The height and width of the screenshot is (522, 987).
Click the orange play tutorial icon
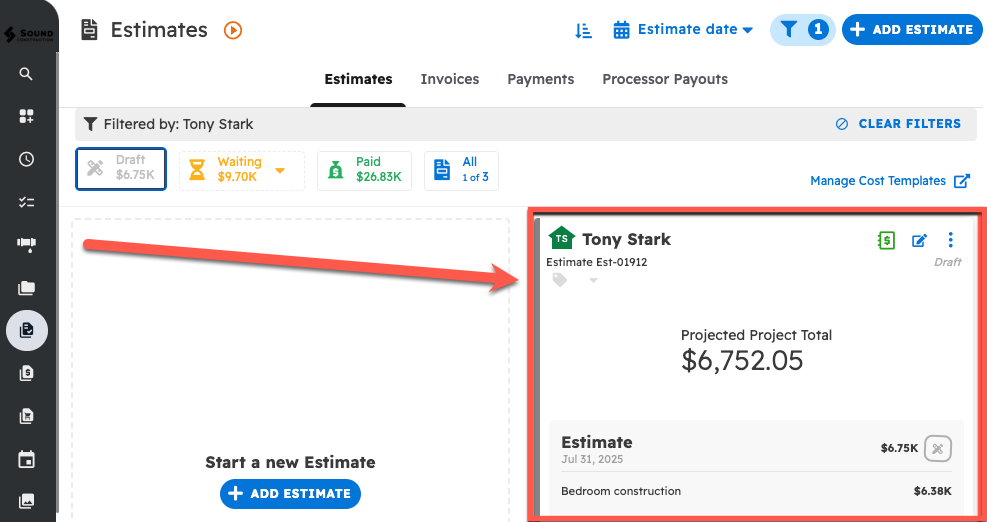point(233,30)
